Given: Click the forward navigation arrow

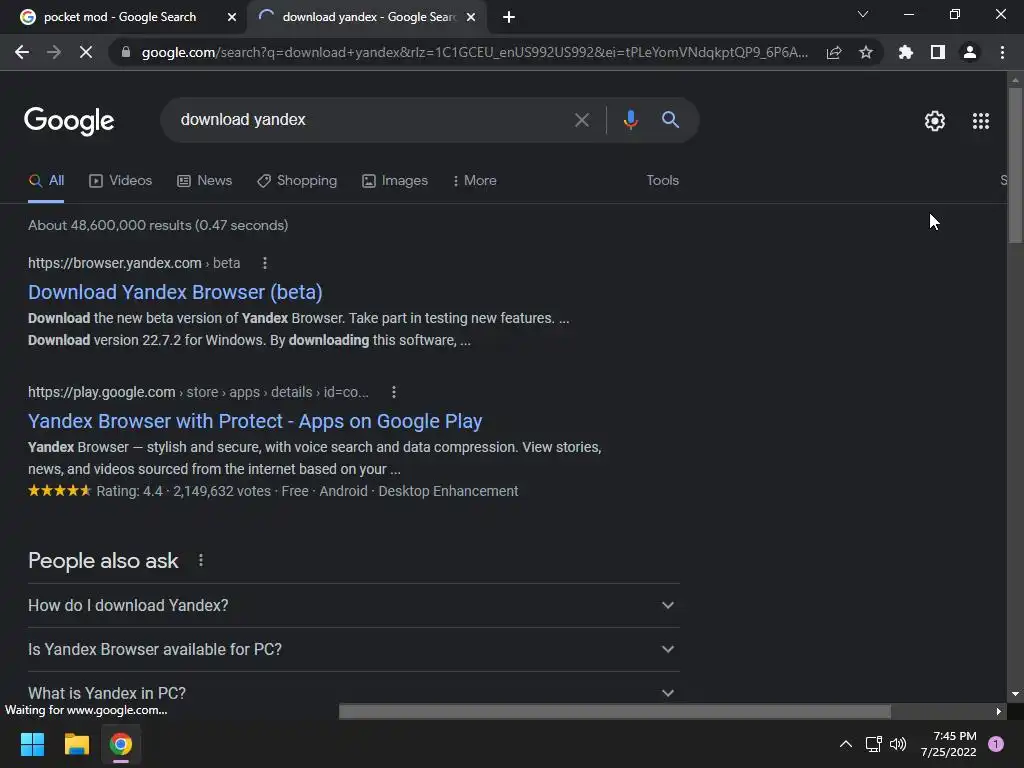Looking at the screenshot, I should point(54,52).
